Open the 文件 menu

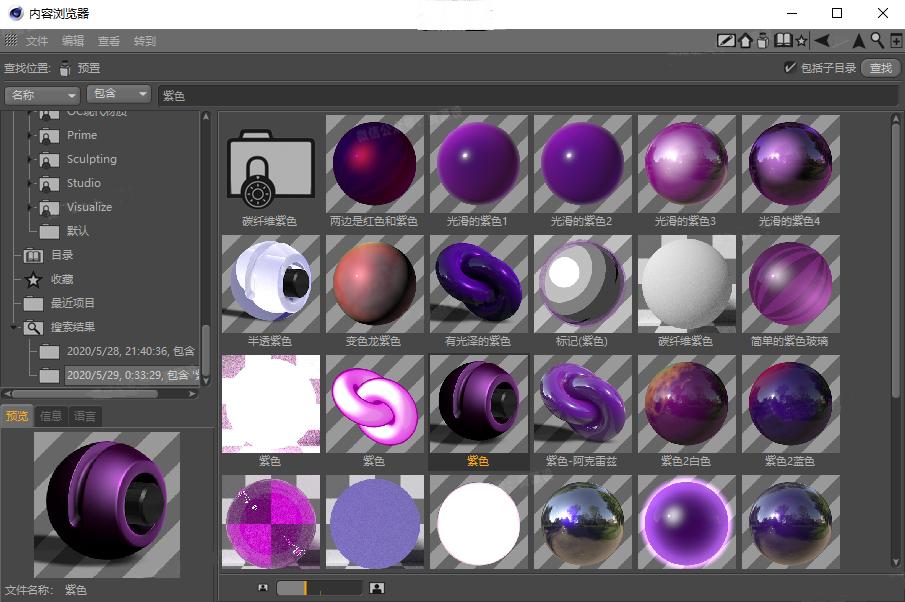[x=37, y=41]
